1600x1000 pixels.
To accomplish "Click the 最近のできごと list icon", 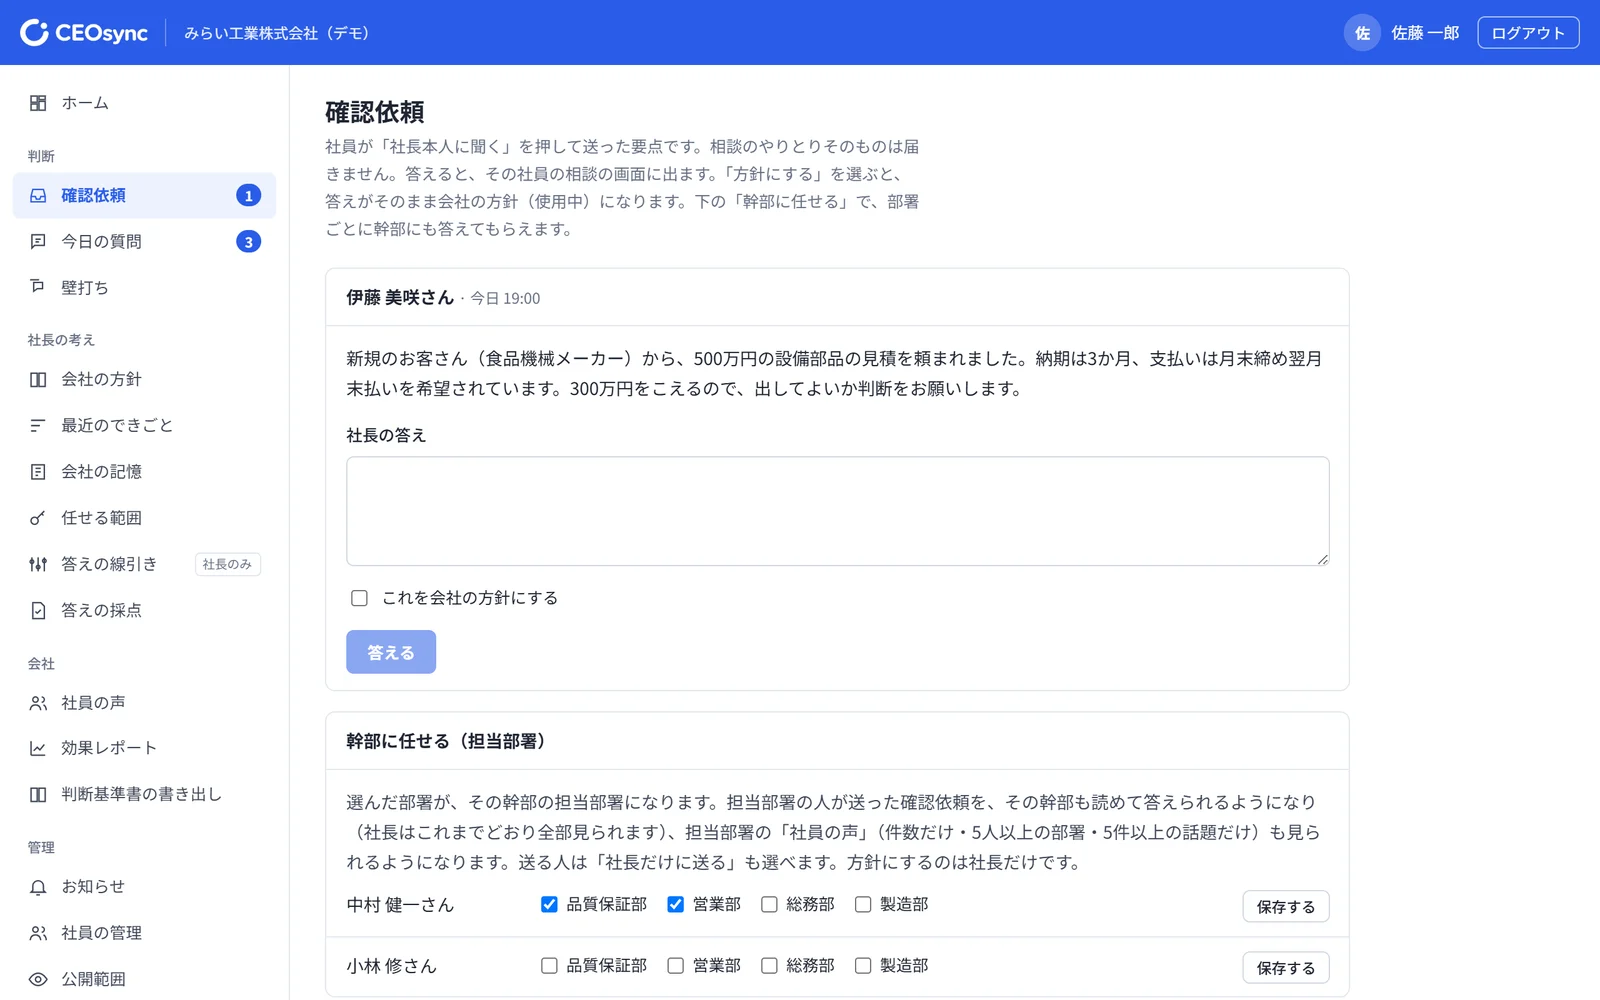I will 38,426.
